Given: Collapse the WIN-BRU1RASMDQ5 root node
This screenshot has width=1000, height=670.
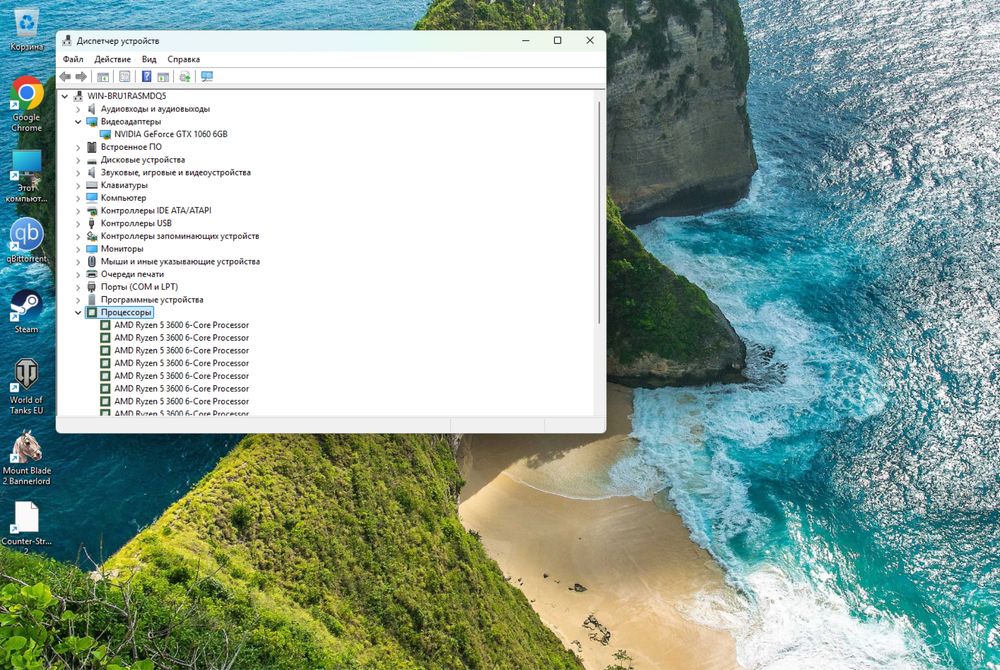Looking at the screenshot, I should (x=64, y=96).
